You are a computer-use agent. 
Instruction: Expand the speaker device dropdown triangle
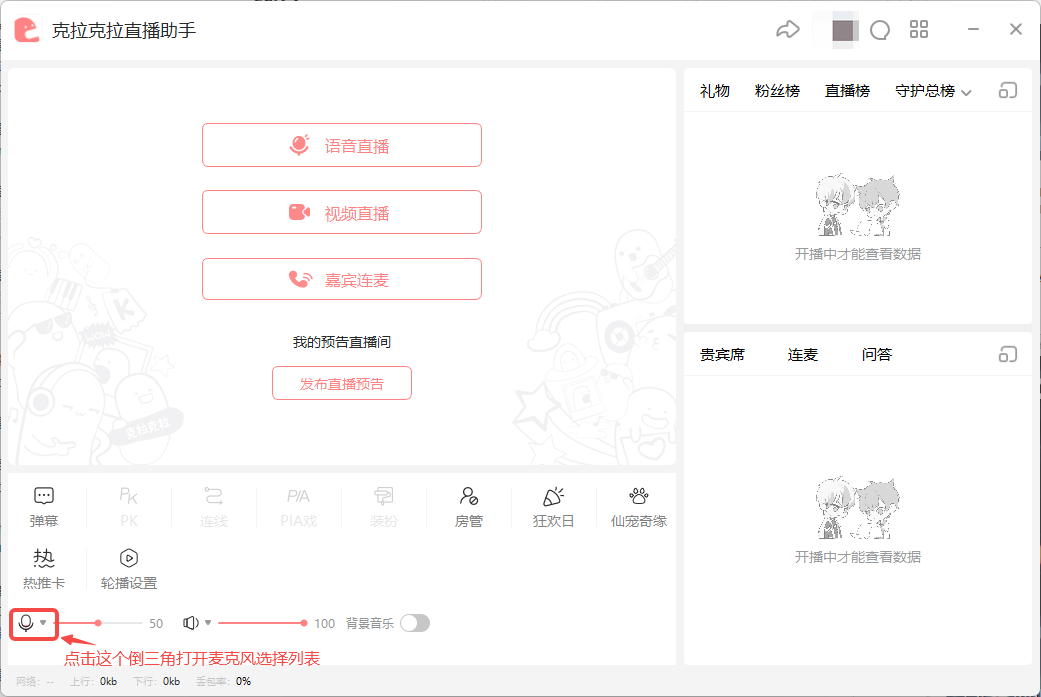point(208,623)
